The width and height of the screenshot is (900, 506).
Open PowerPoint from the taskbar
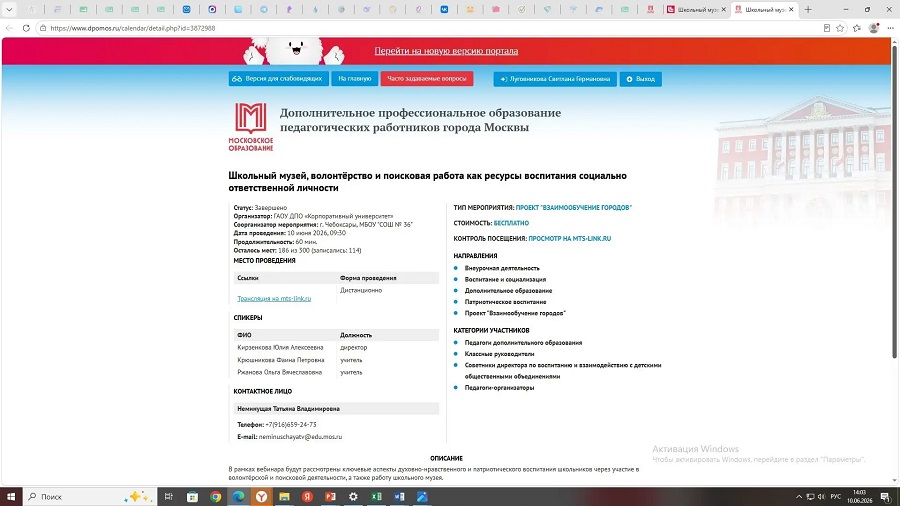pyautogui.click(x=330, y=497)
